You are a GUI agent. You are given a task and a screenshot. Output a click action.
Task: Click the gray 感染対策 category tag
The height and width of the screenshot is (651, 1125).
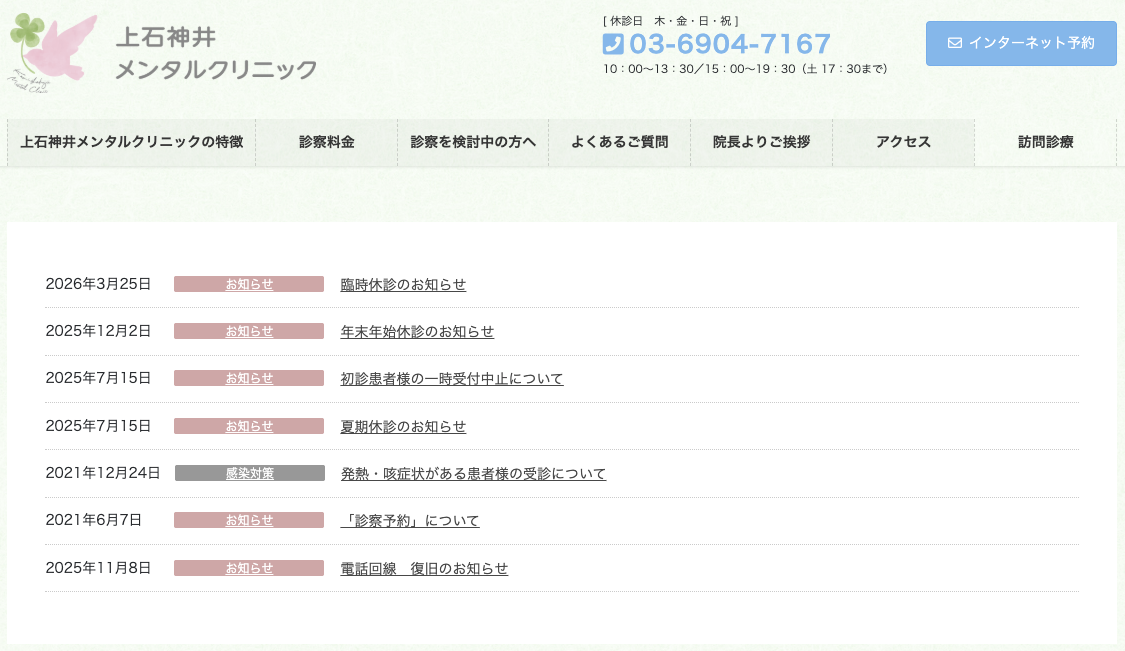(x=250, y=473)
